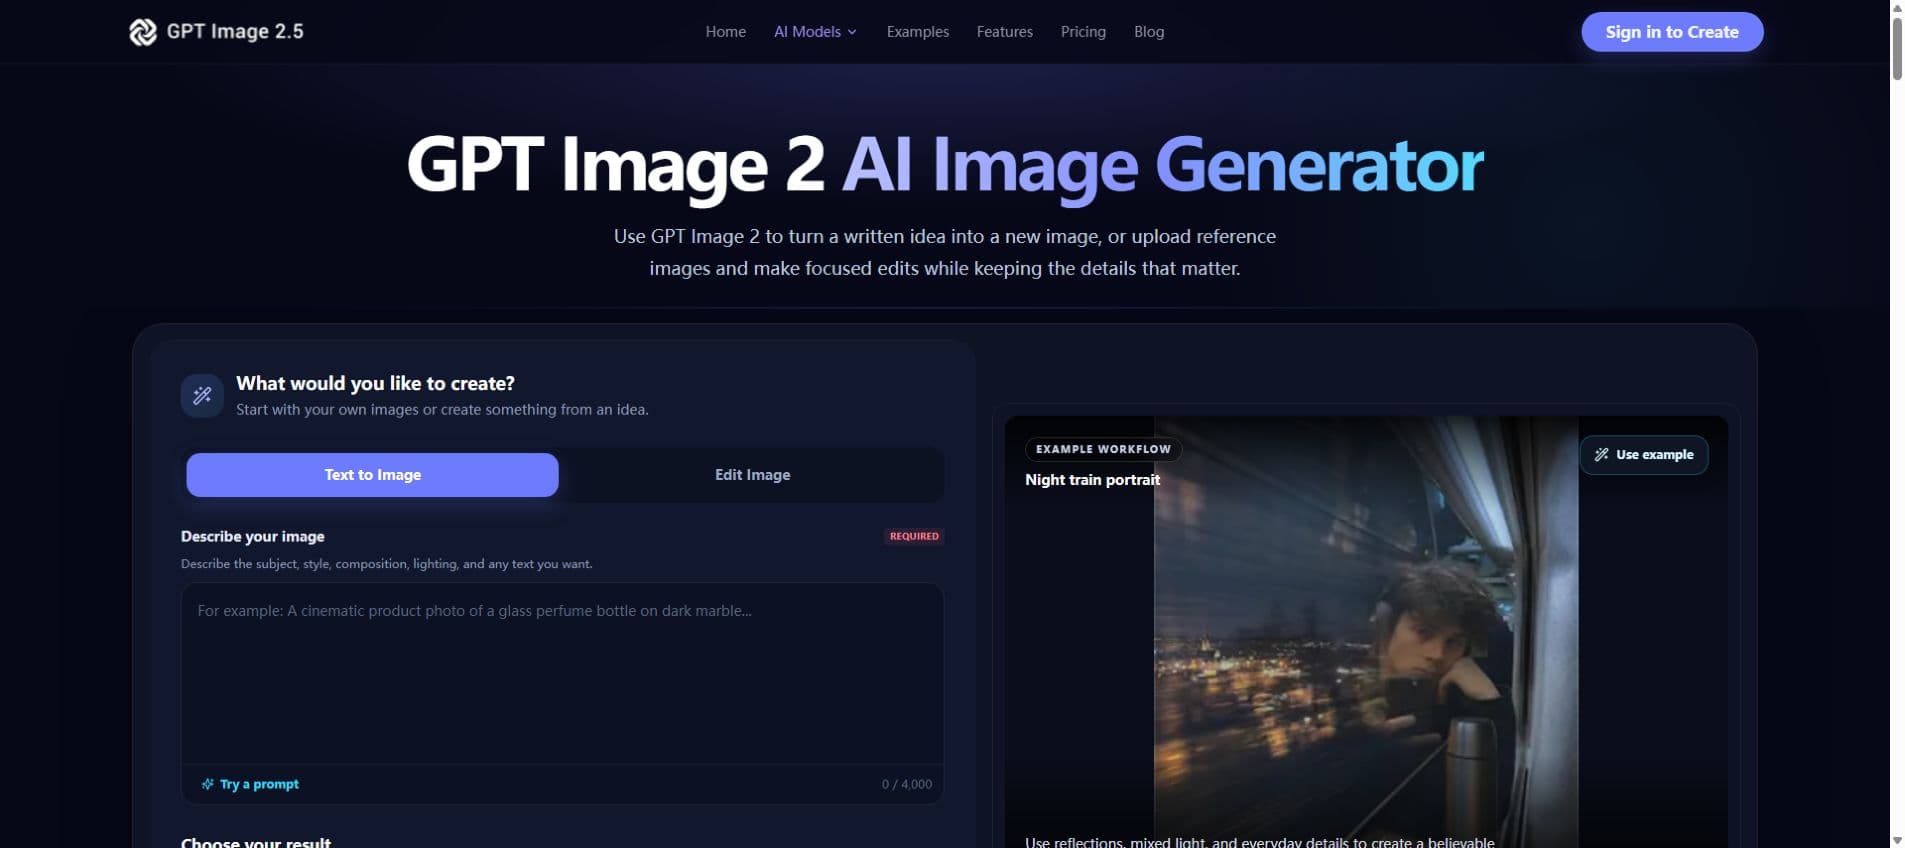Click the 'Night train portrait' title text

pos(1092,480)
